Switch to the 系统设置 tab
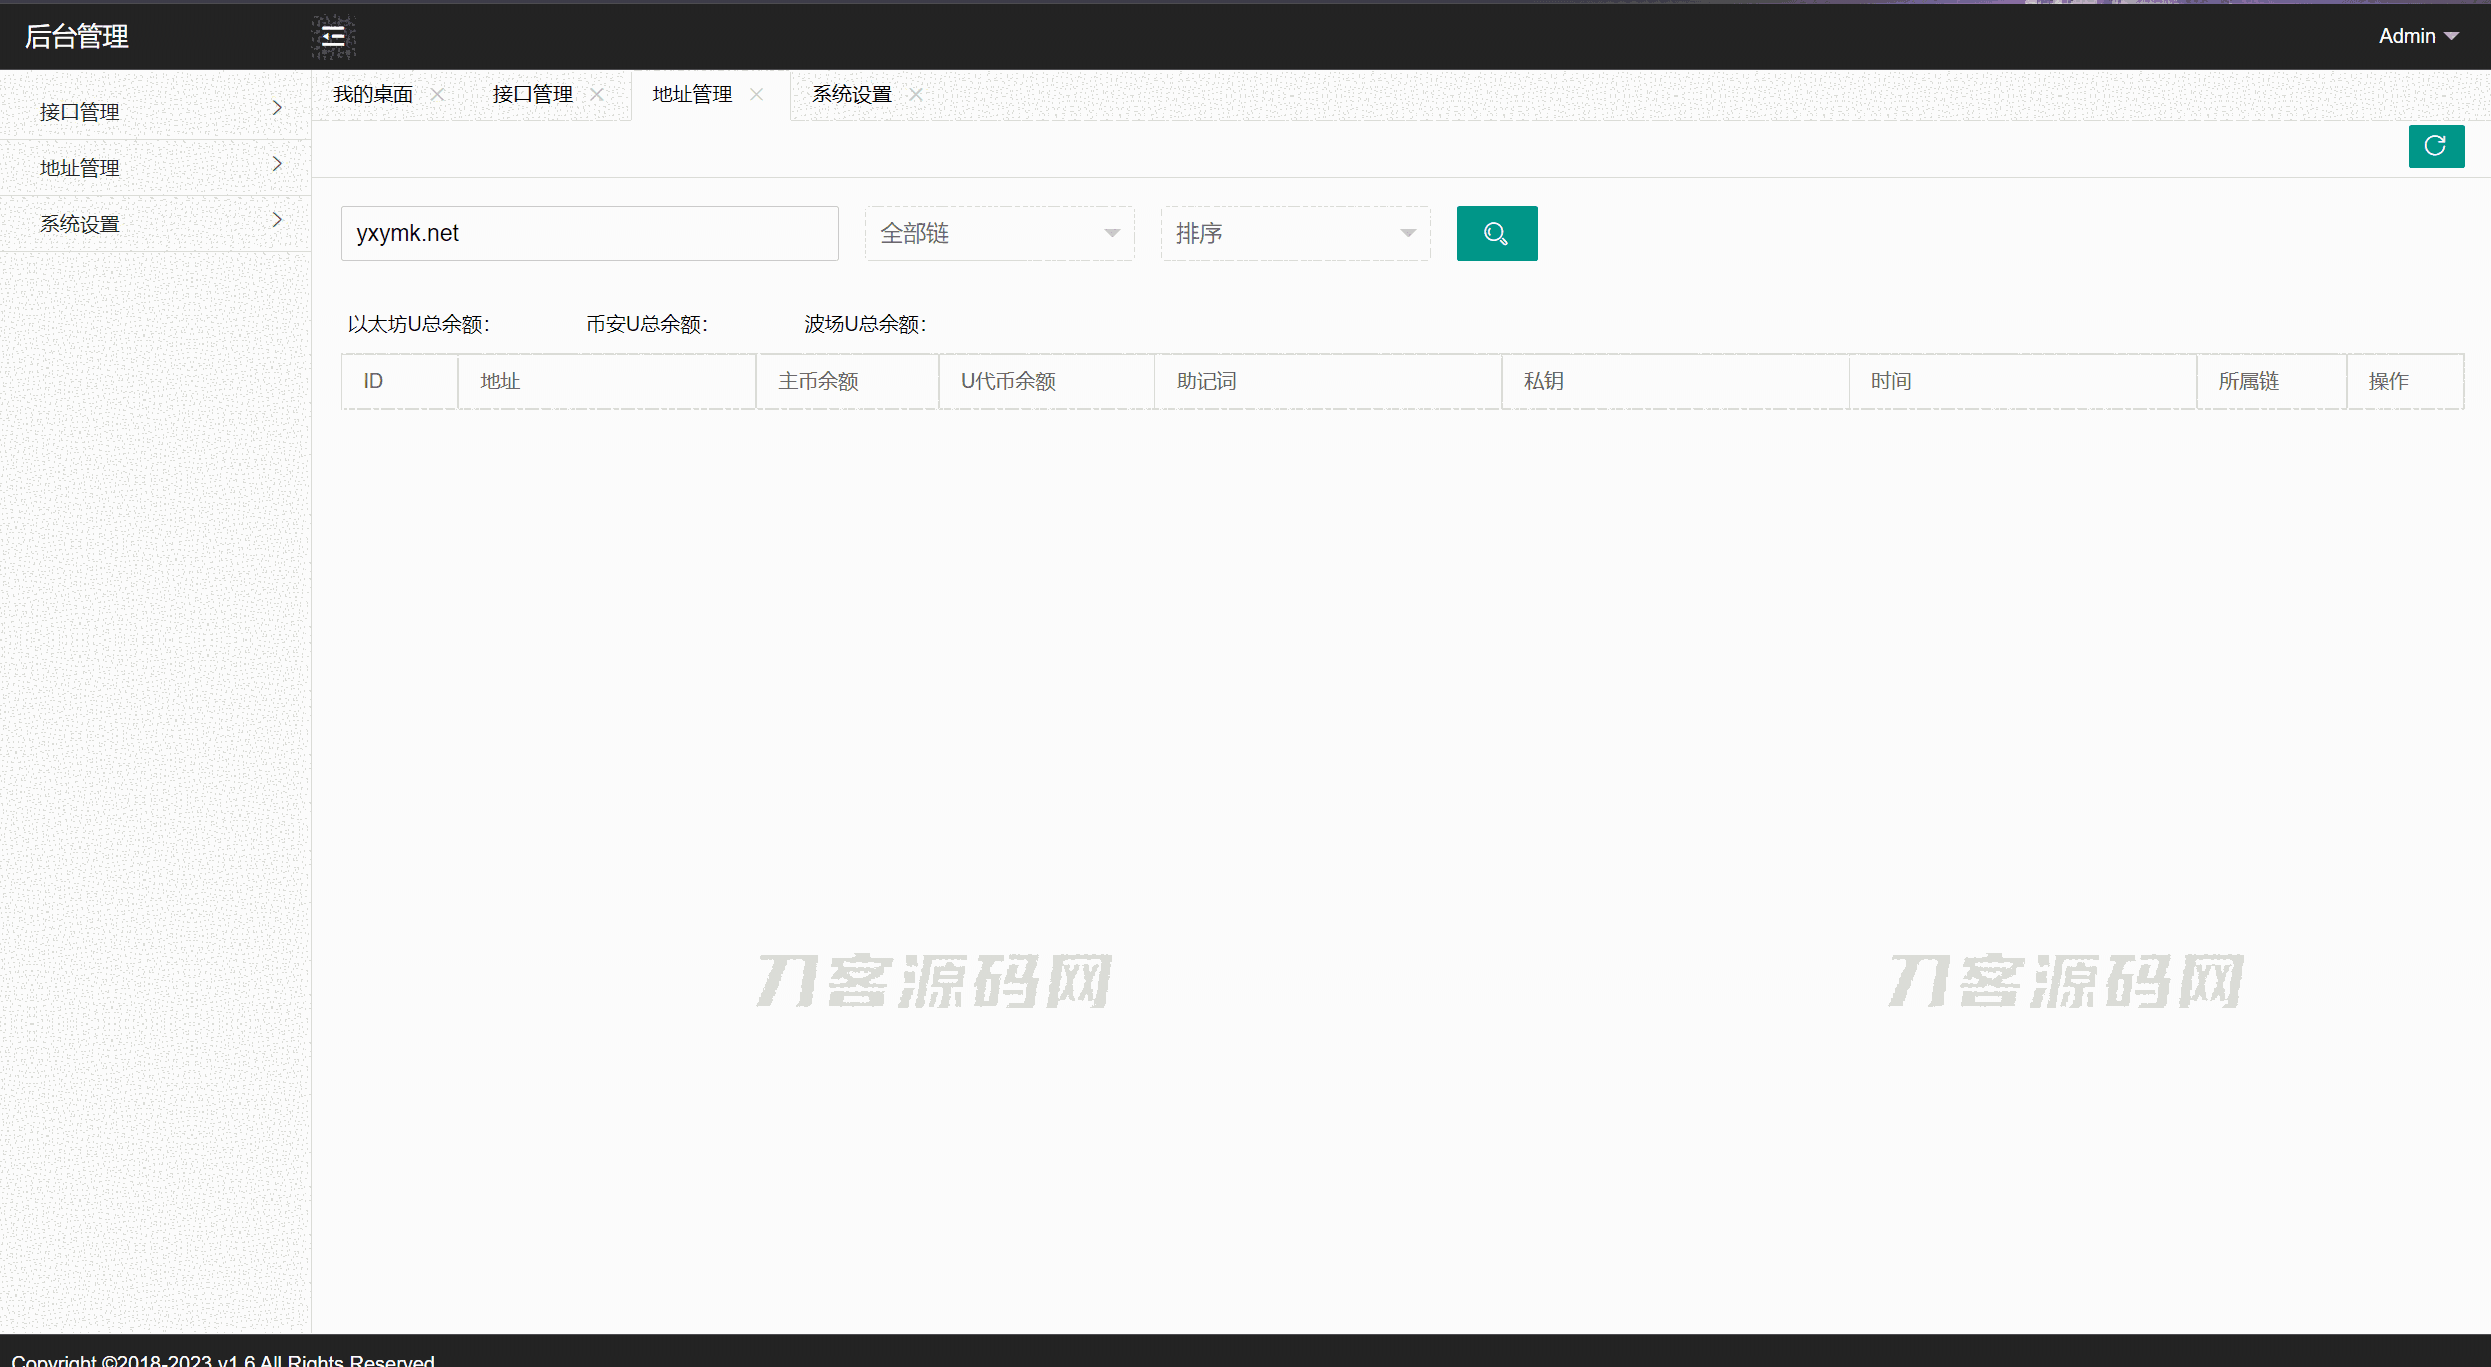The image size is (2491, 1367). 851,94
